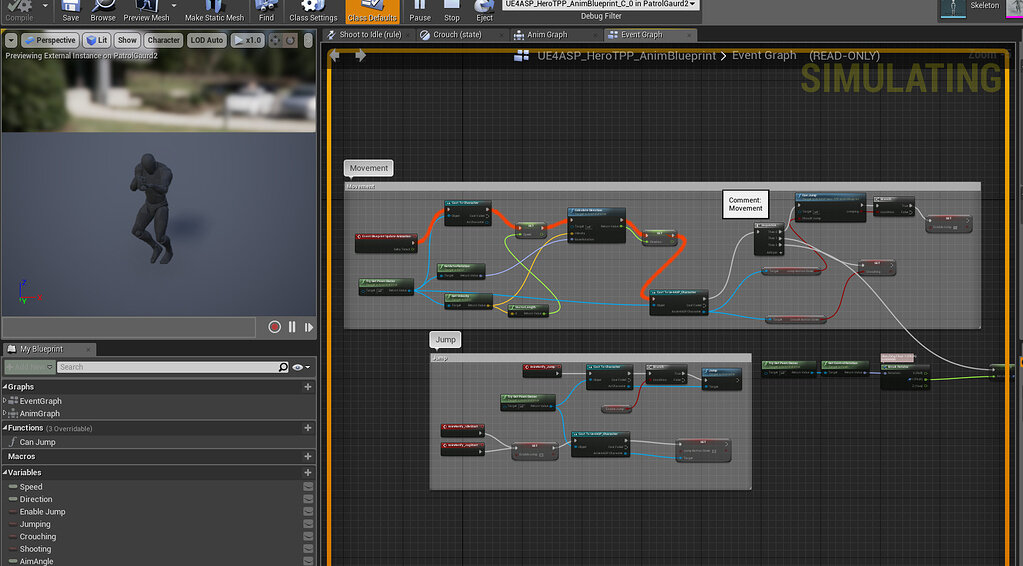
Task: Expand the EventGraph tree item
Action: click(5, 401)
